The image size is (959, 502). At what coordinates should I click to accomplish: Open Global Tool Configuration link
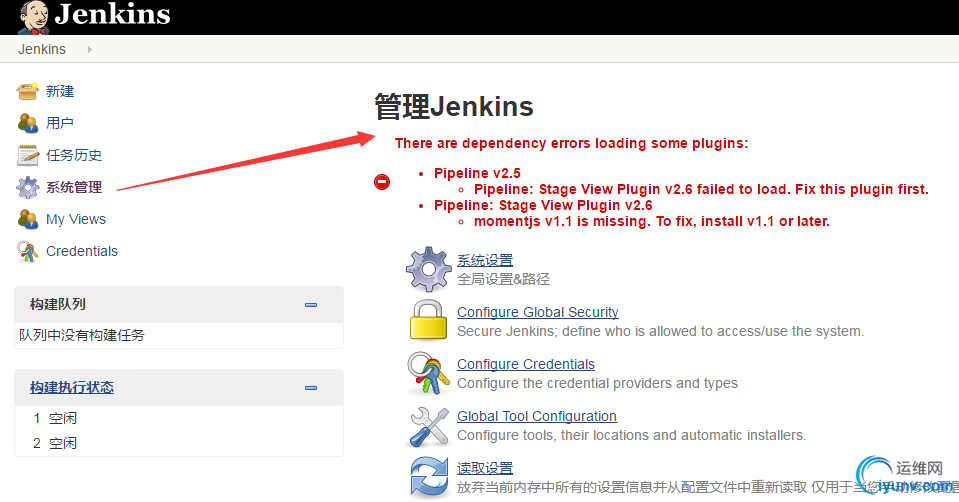[x=537, y=416]
